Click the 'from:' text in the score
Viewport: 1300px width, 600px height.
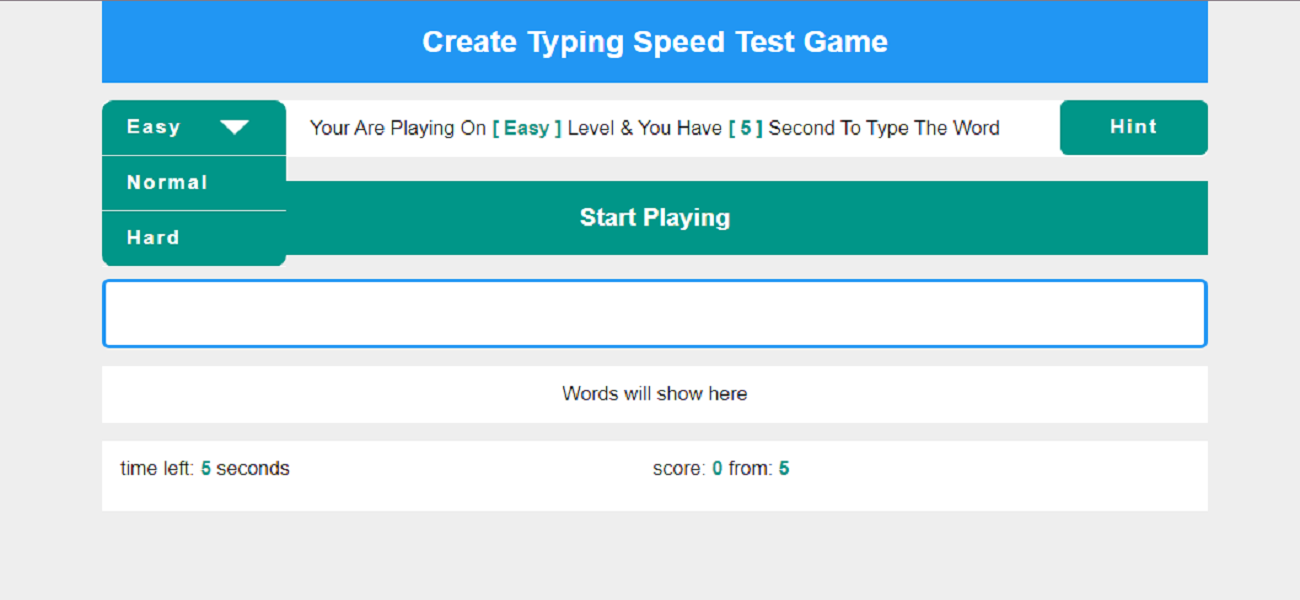[x=750, y=469]
